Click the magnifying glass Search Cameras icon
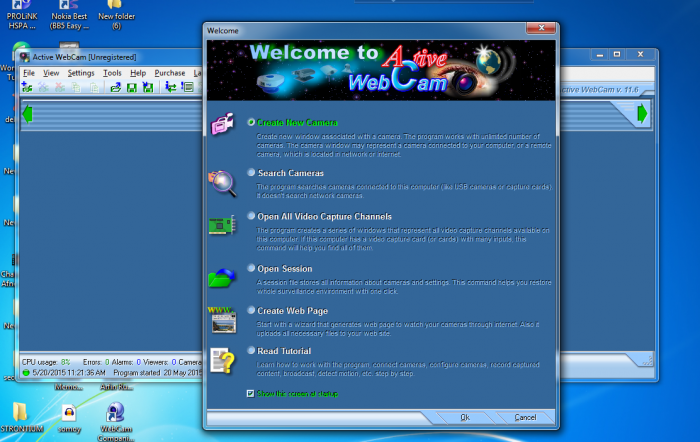The height and width of the screenshot is (442, 700). click(222, 183)
